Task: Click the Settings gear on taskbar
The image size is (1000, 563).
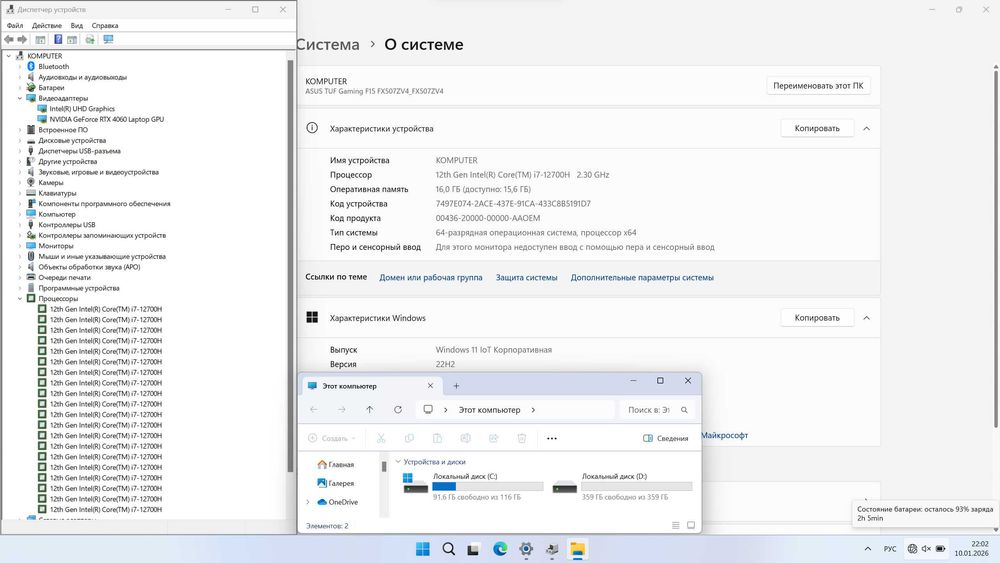Action: click(x=526, y=549)
